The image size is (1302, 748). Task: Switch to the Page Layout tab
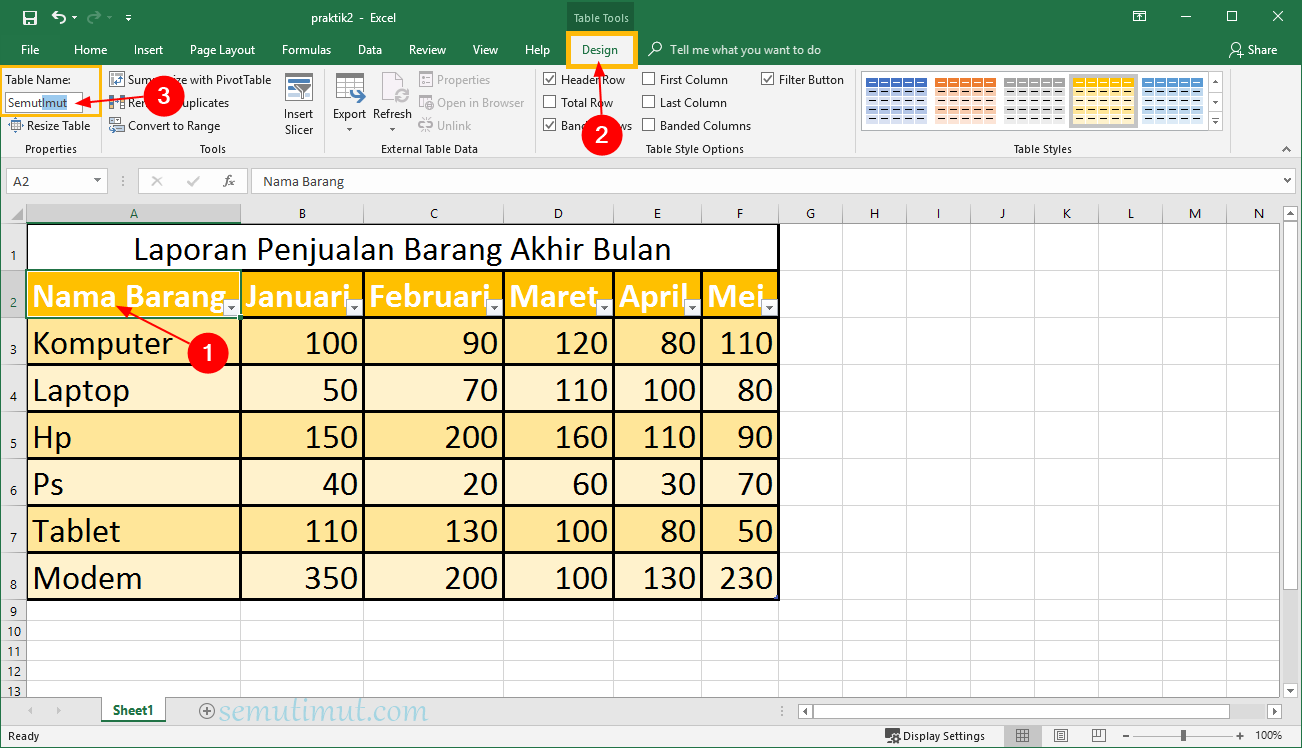tap(222, 50)
